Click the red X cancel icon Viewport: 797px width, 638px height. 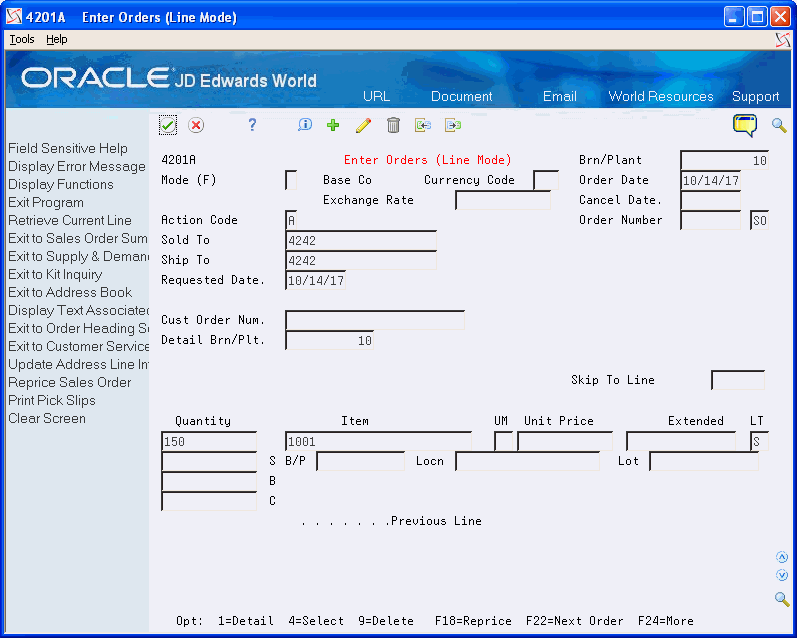click(196, 125)
